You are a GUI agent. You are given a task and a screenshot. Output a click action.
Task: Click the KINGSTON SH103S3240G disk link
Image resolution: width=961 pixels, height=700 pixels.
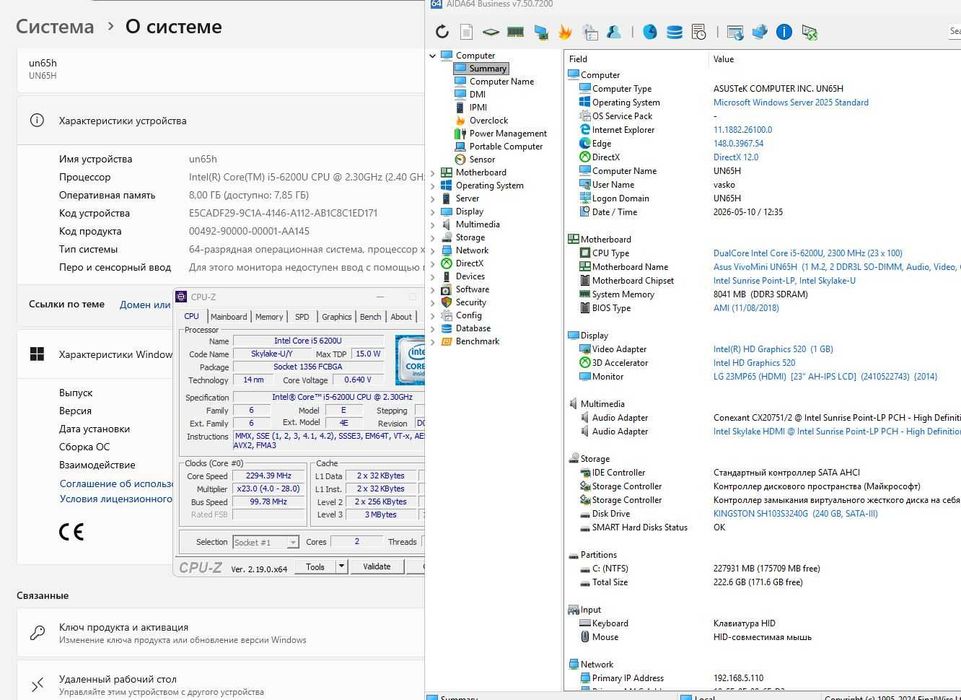pos(795,514)
